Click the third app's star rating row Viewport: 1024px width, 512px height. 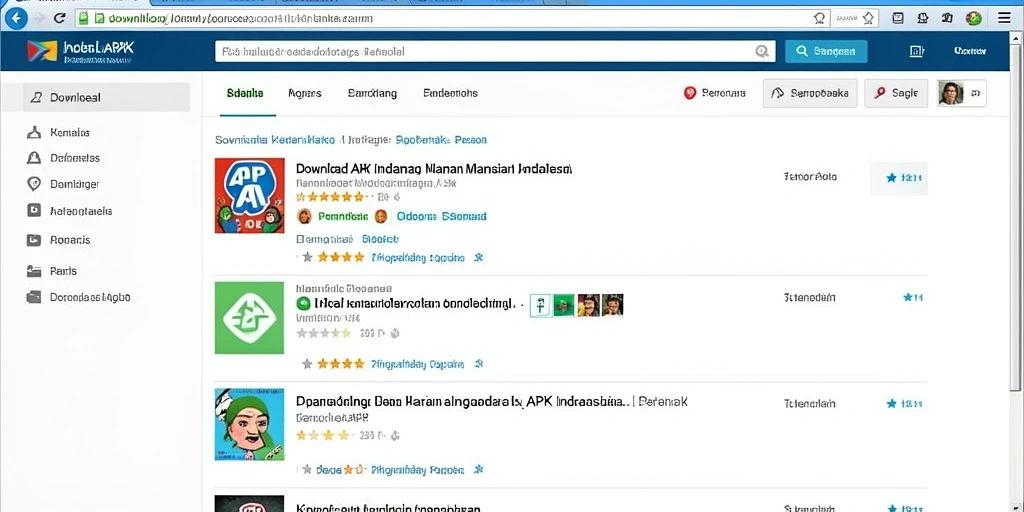(323, 435)
